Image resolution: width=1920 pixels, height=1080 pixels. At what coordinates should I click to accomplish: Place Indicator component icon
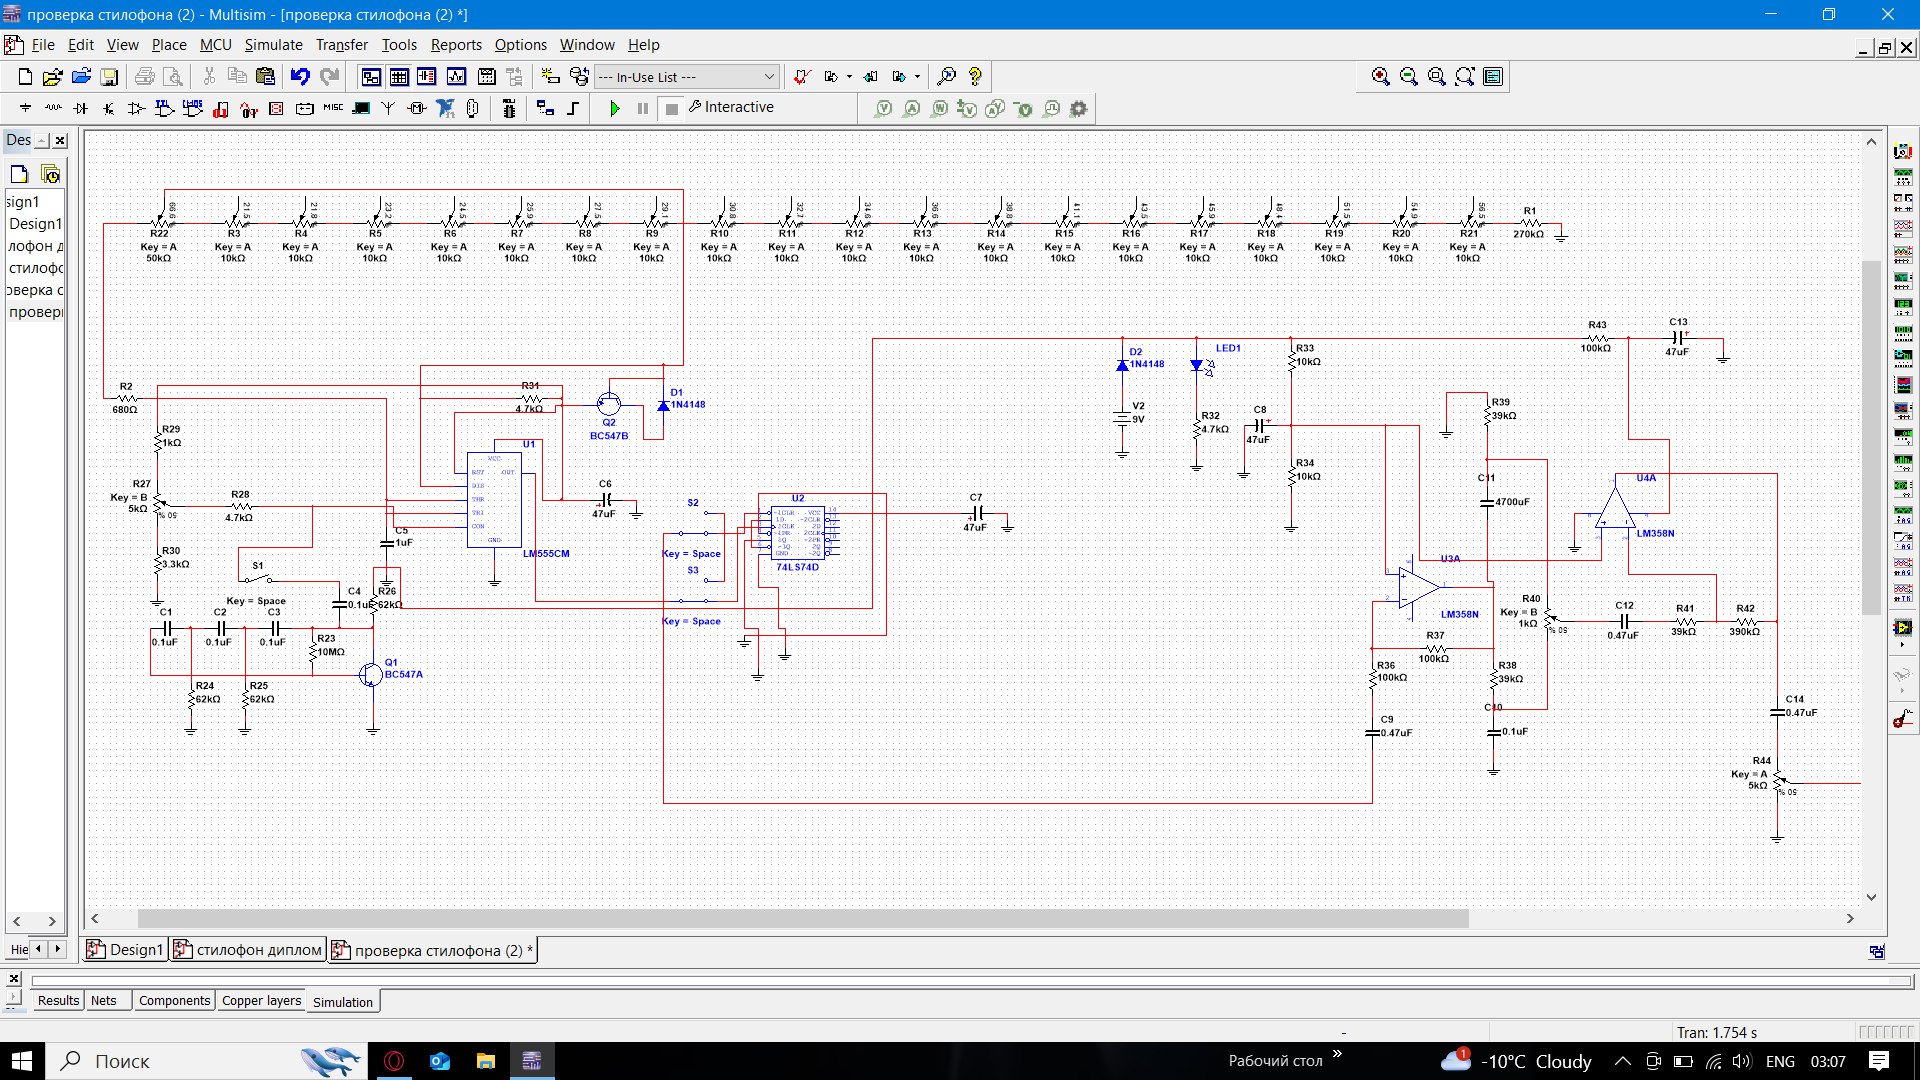tap(277, 108)
